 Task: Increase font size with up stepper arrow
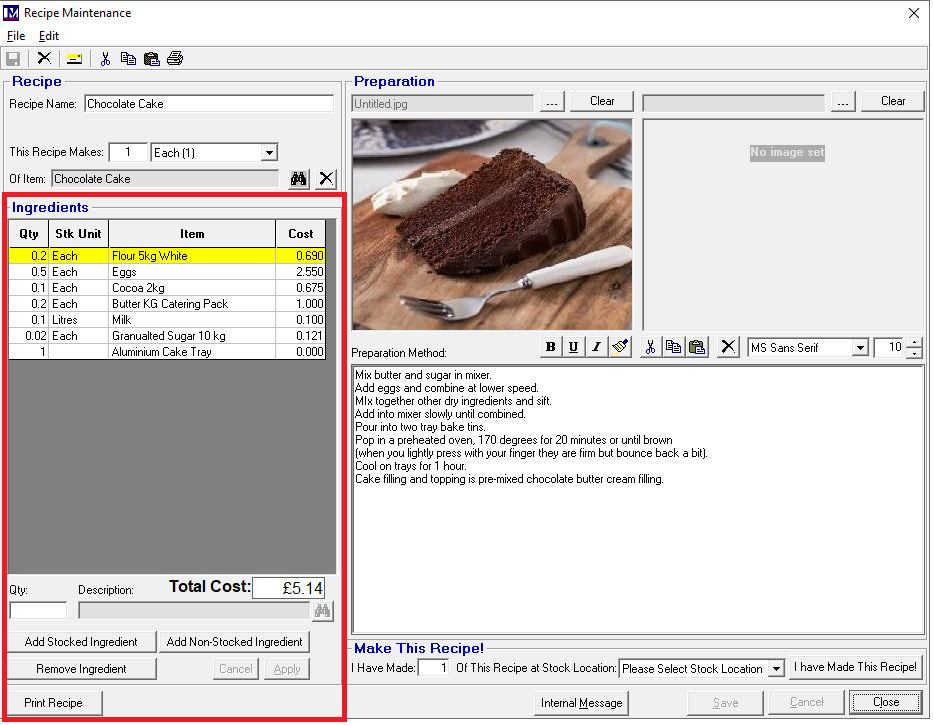[x=914, y=343]
